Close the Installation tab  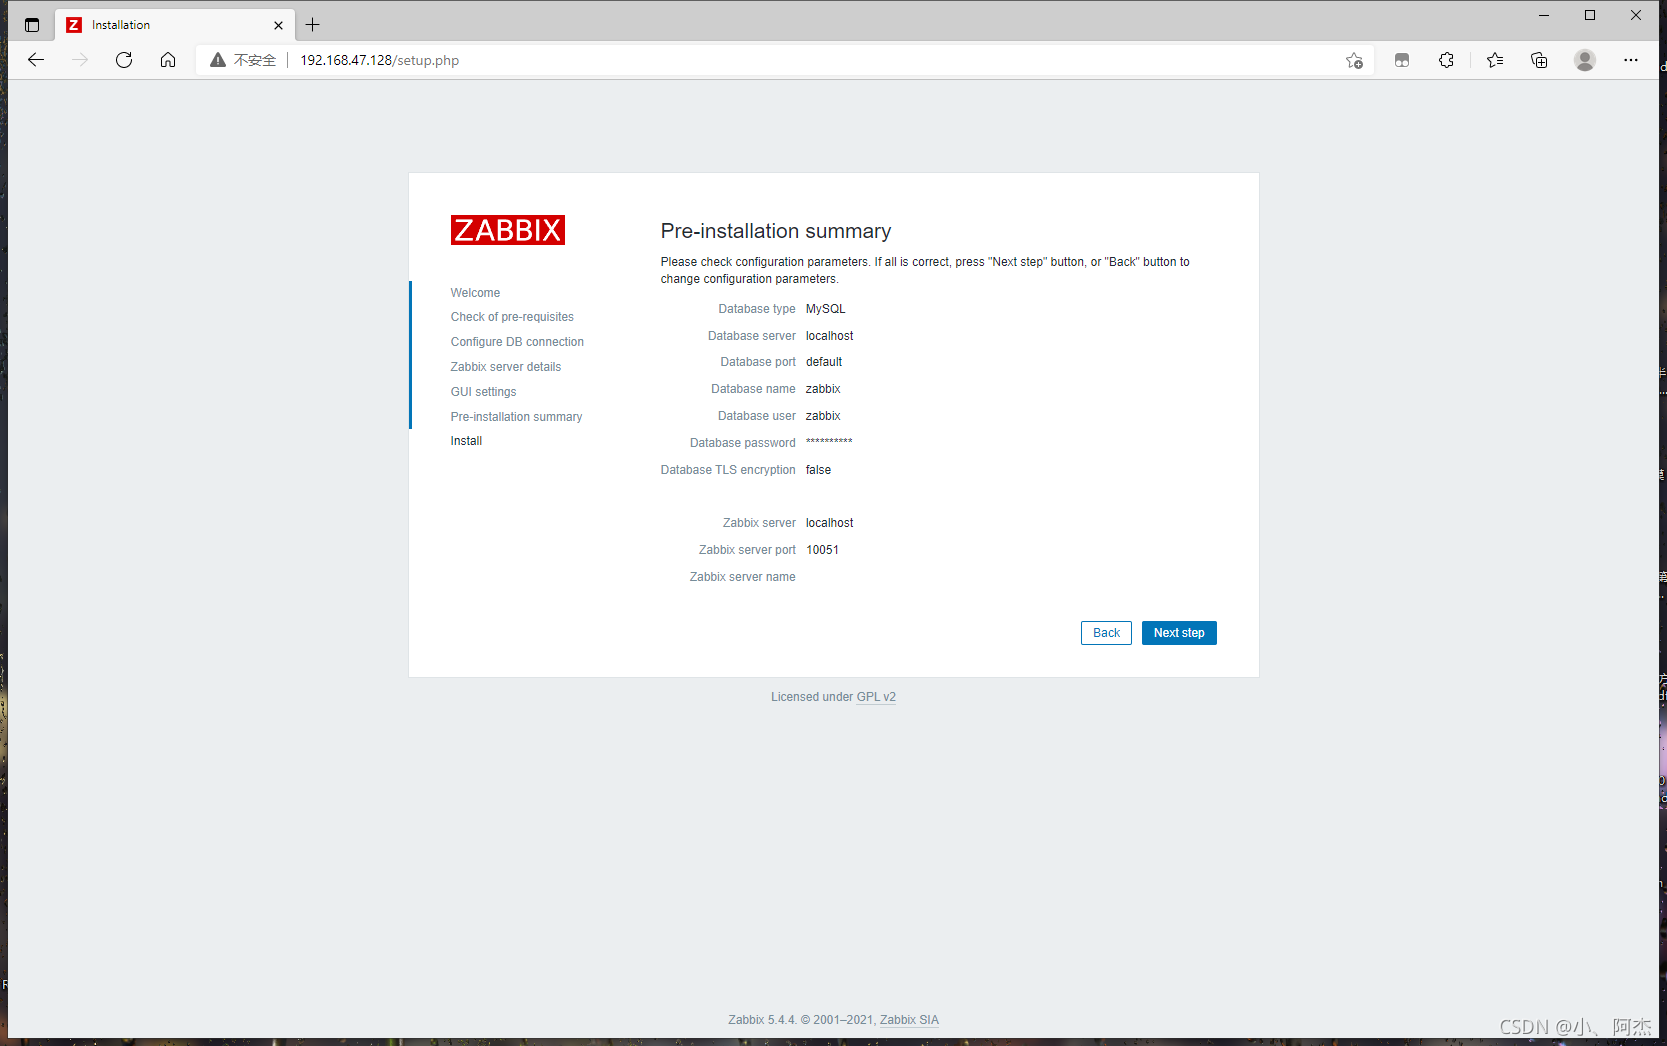pyautogui.click(x=278, y=25)
